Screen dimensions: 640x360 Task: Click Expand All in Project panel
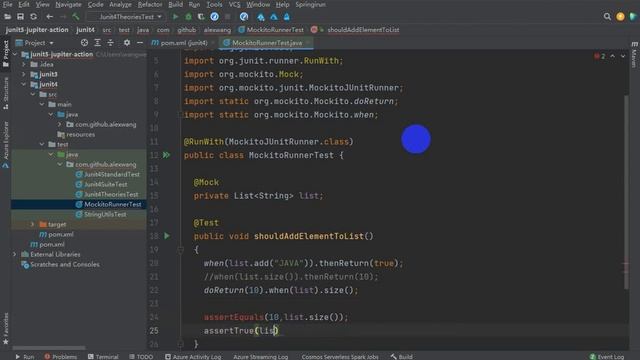tap(97, 42)
